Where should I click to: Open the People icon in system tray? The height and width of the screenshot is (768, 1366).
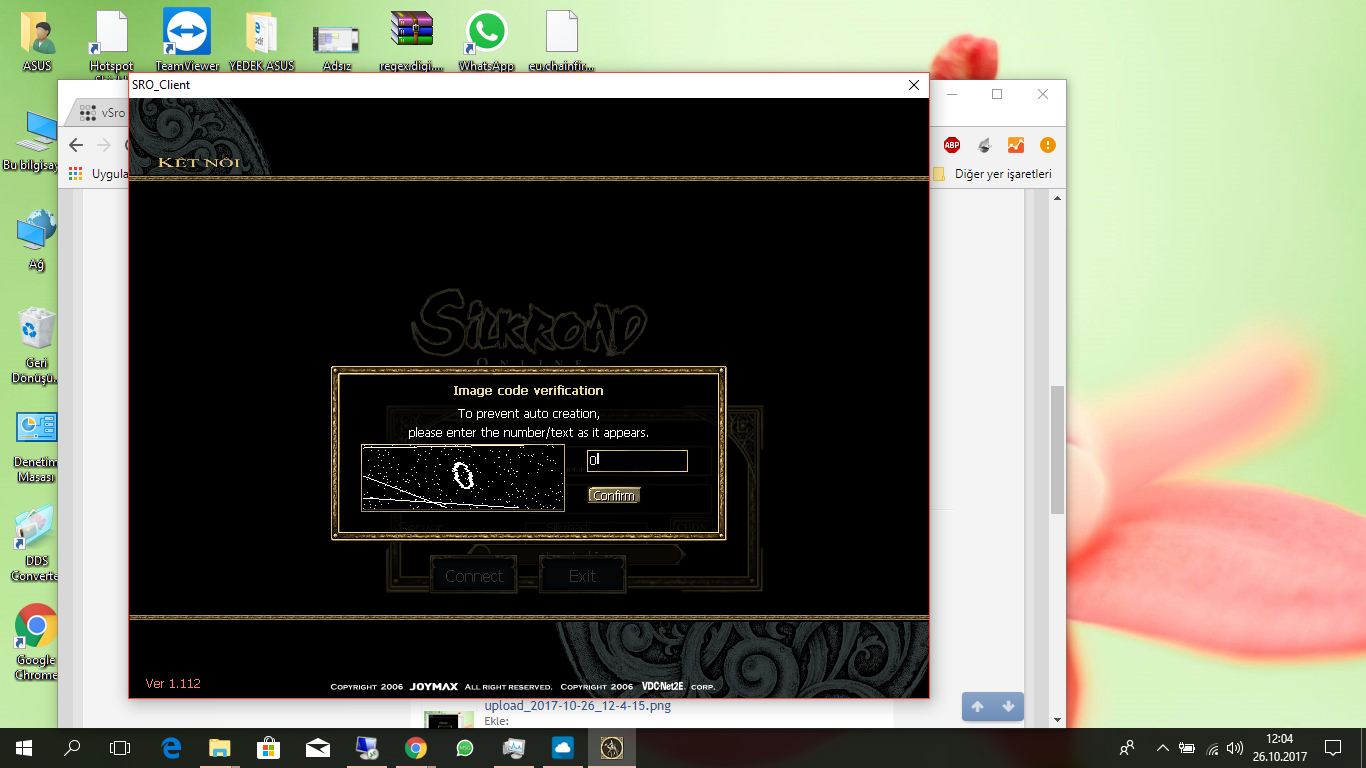1127,747
